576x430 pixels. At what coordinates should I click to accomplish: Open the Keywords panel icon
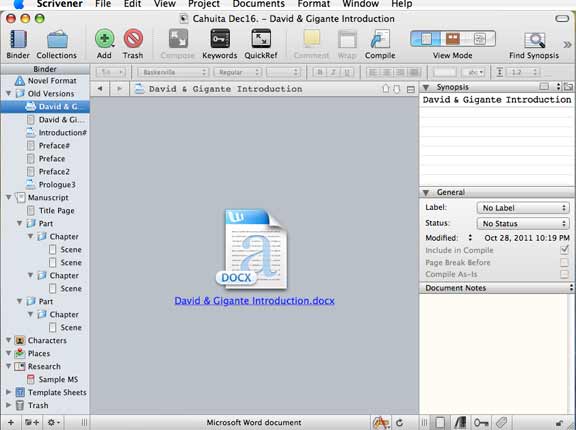coord(220,39)
